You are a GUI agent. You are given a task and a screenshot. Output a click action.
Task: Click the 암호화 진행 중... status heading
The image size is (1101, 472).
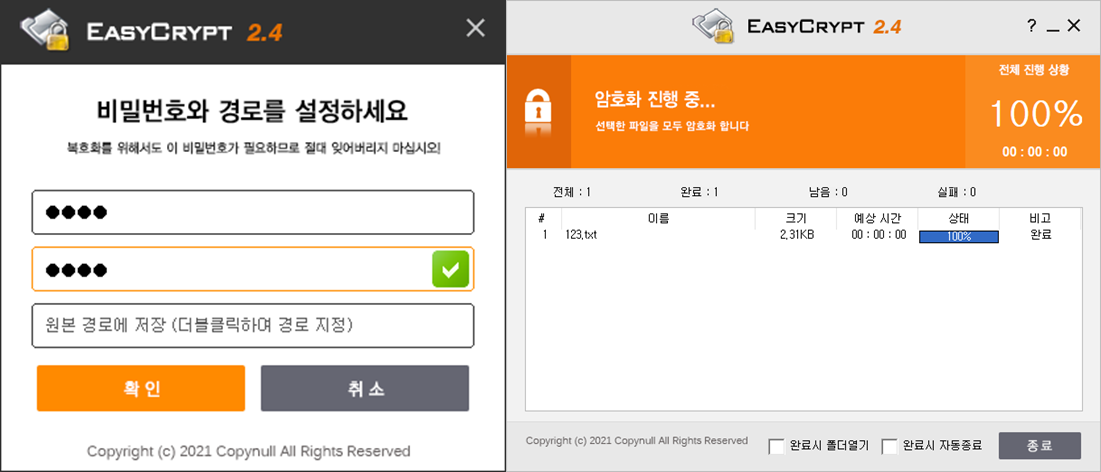(654, 100)
